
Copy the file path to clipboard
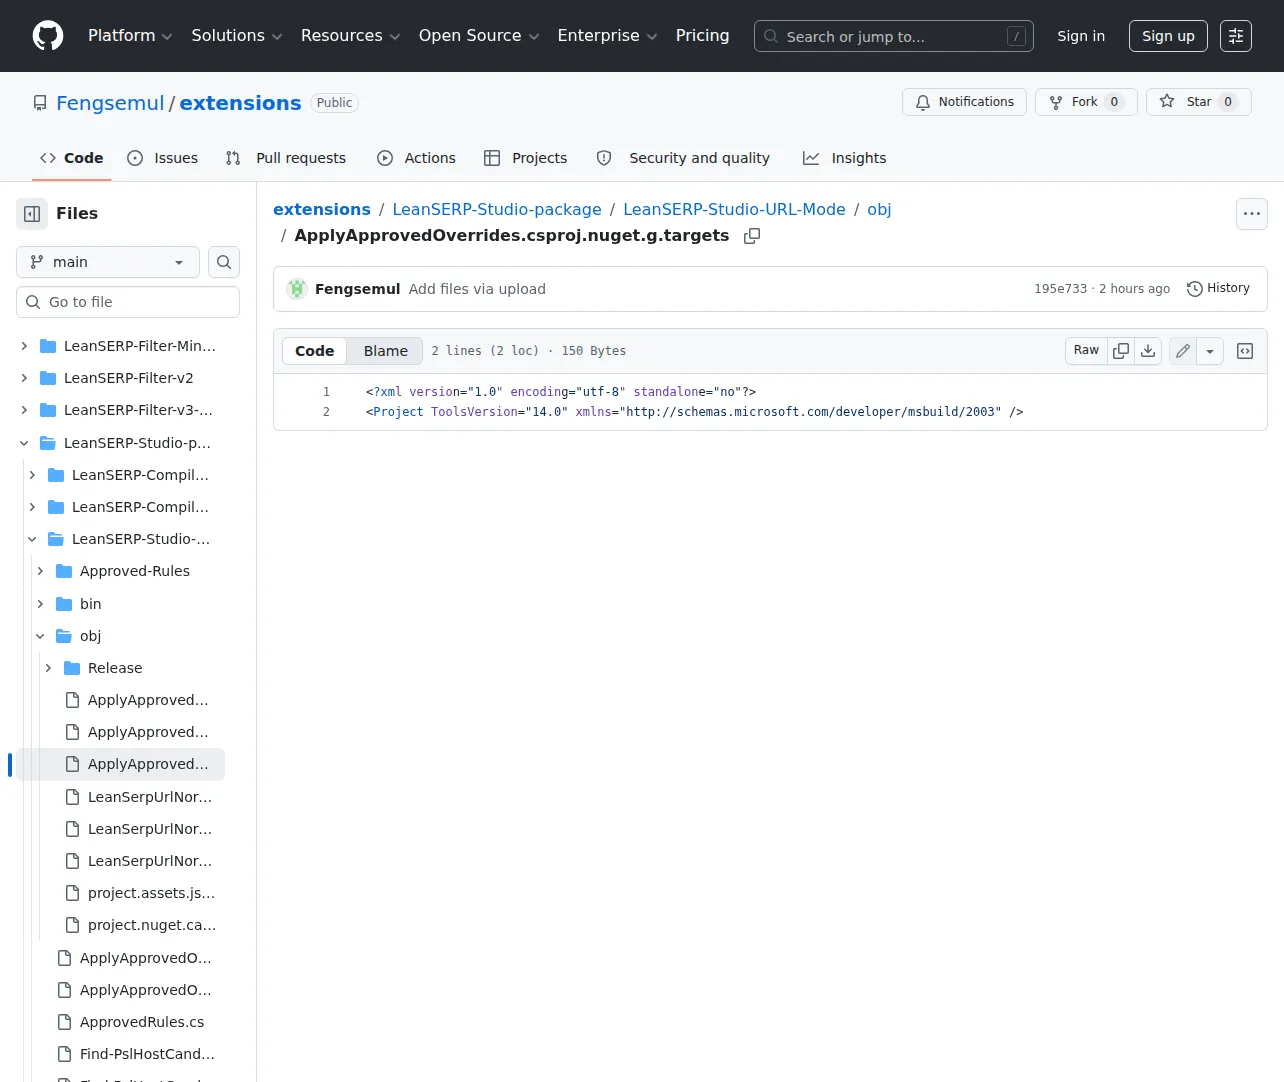pos(752,236)
